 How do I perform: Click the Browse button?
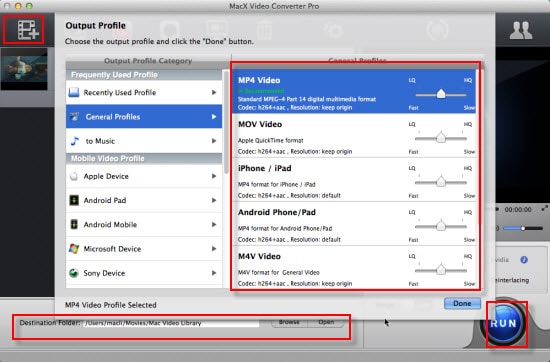pos(289,322)
